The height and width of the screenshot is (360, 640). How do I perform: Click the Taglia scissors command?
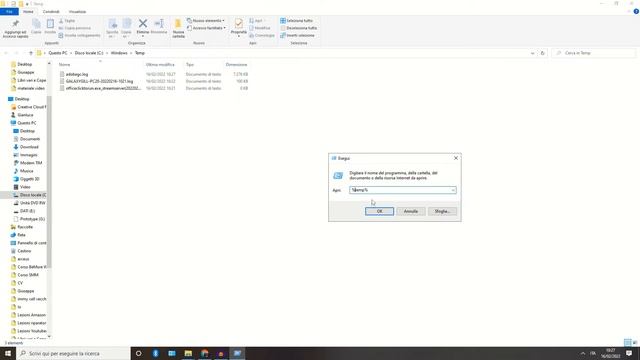point(67,20)
